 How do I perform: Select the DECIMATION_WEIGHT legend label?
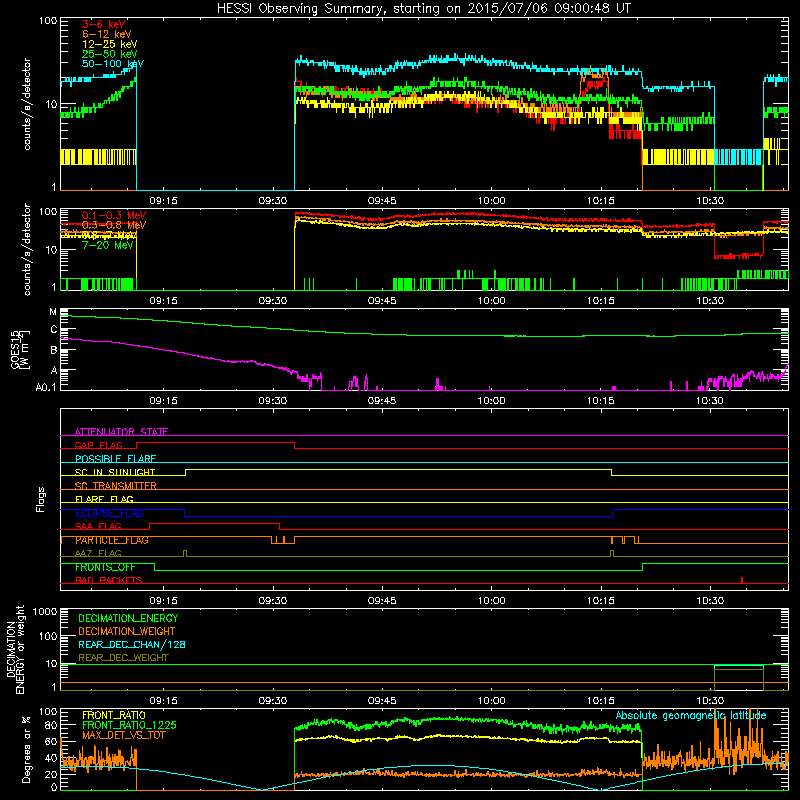pyautogui.click(x=127, y=631)
